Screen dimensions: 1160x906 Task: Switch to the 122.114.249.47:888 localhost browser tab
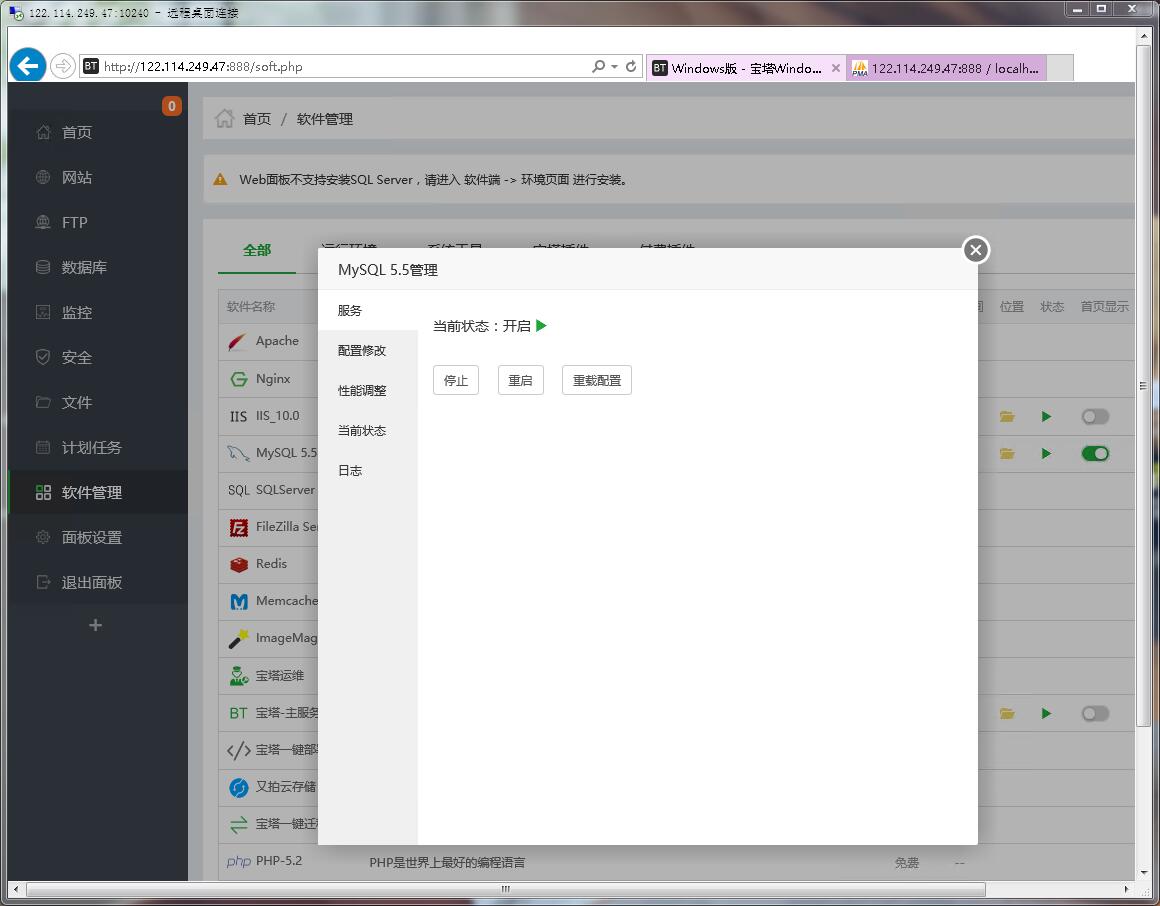[947, 68]
